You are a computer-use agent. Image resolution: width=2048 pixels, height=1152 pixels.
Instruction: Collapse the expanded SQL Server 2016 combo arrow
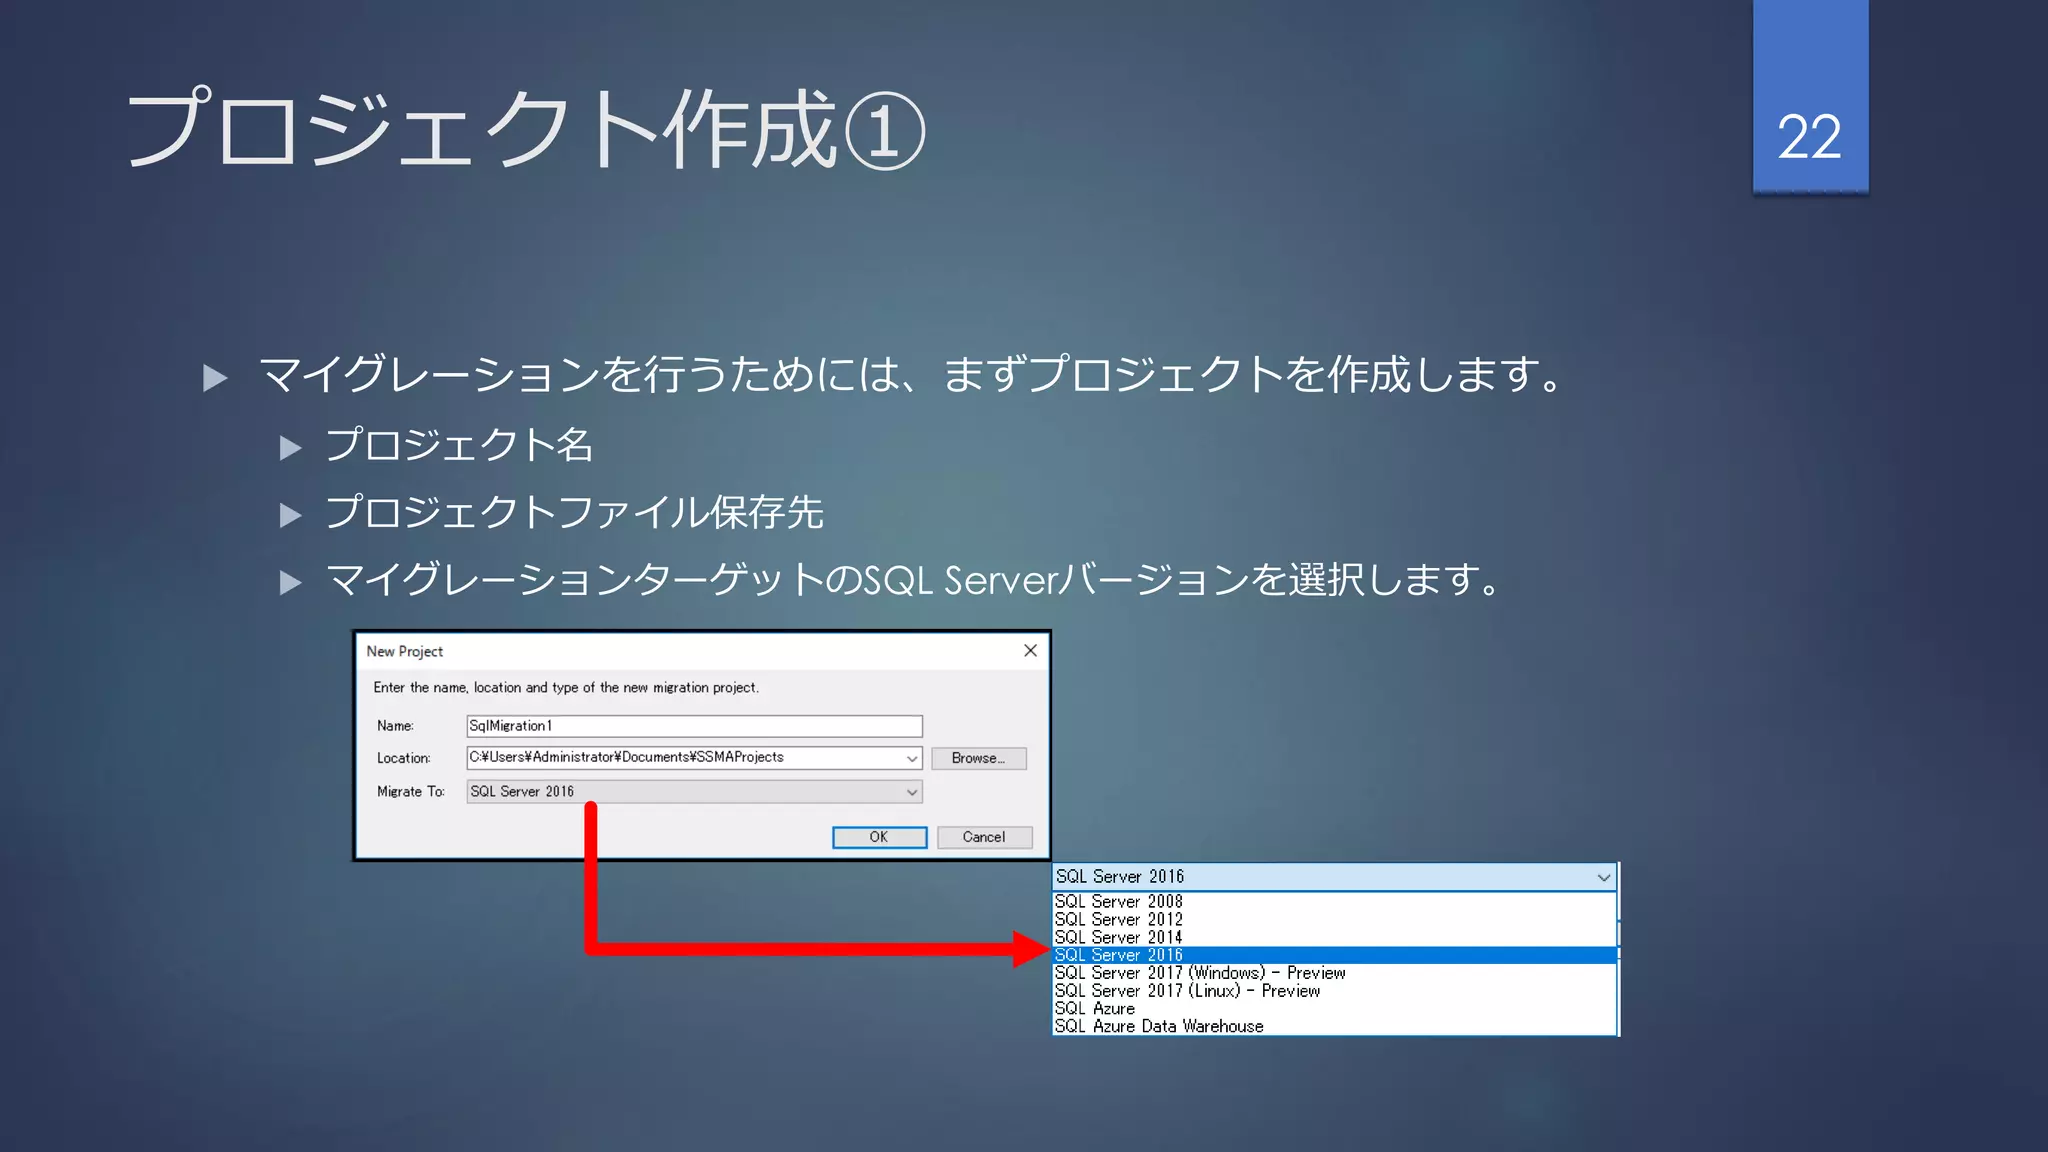click(x=1603, y=877)
